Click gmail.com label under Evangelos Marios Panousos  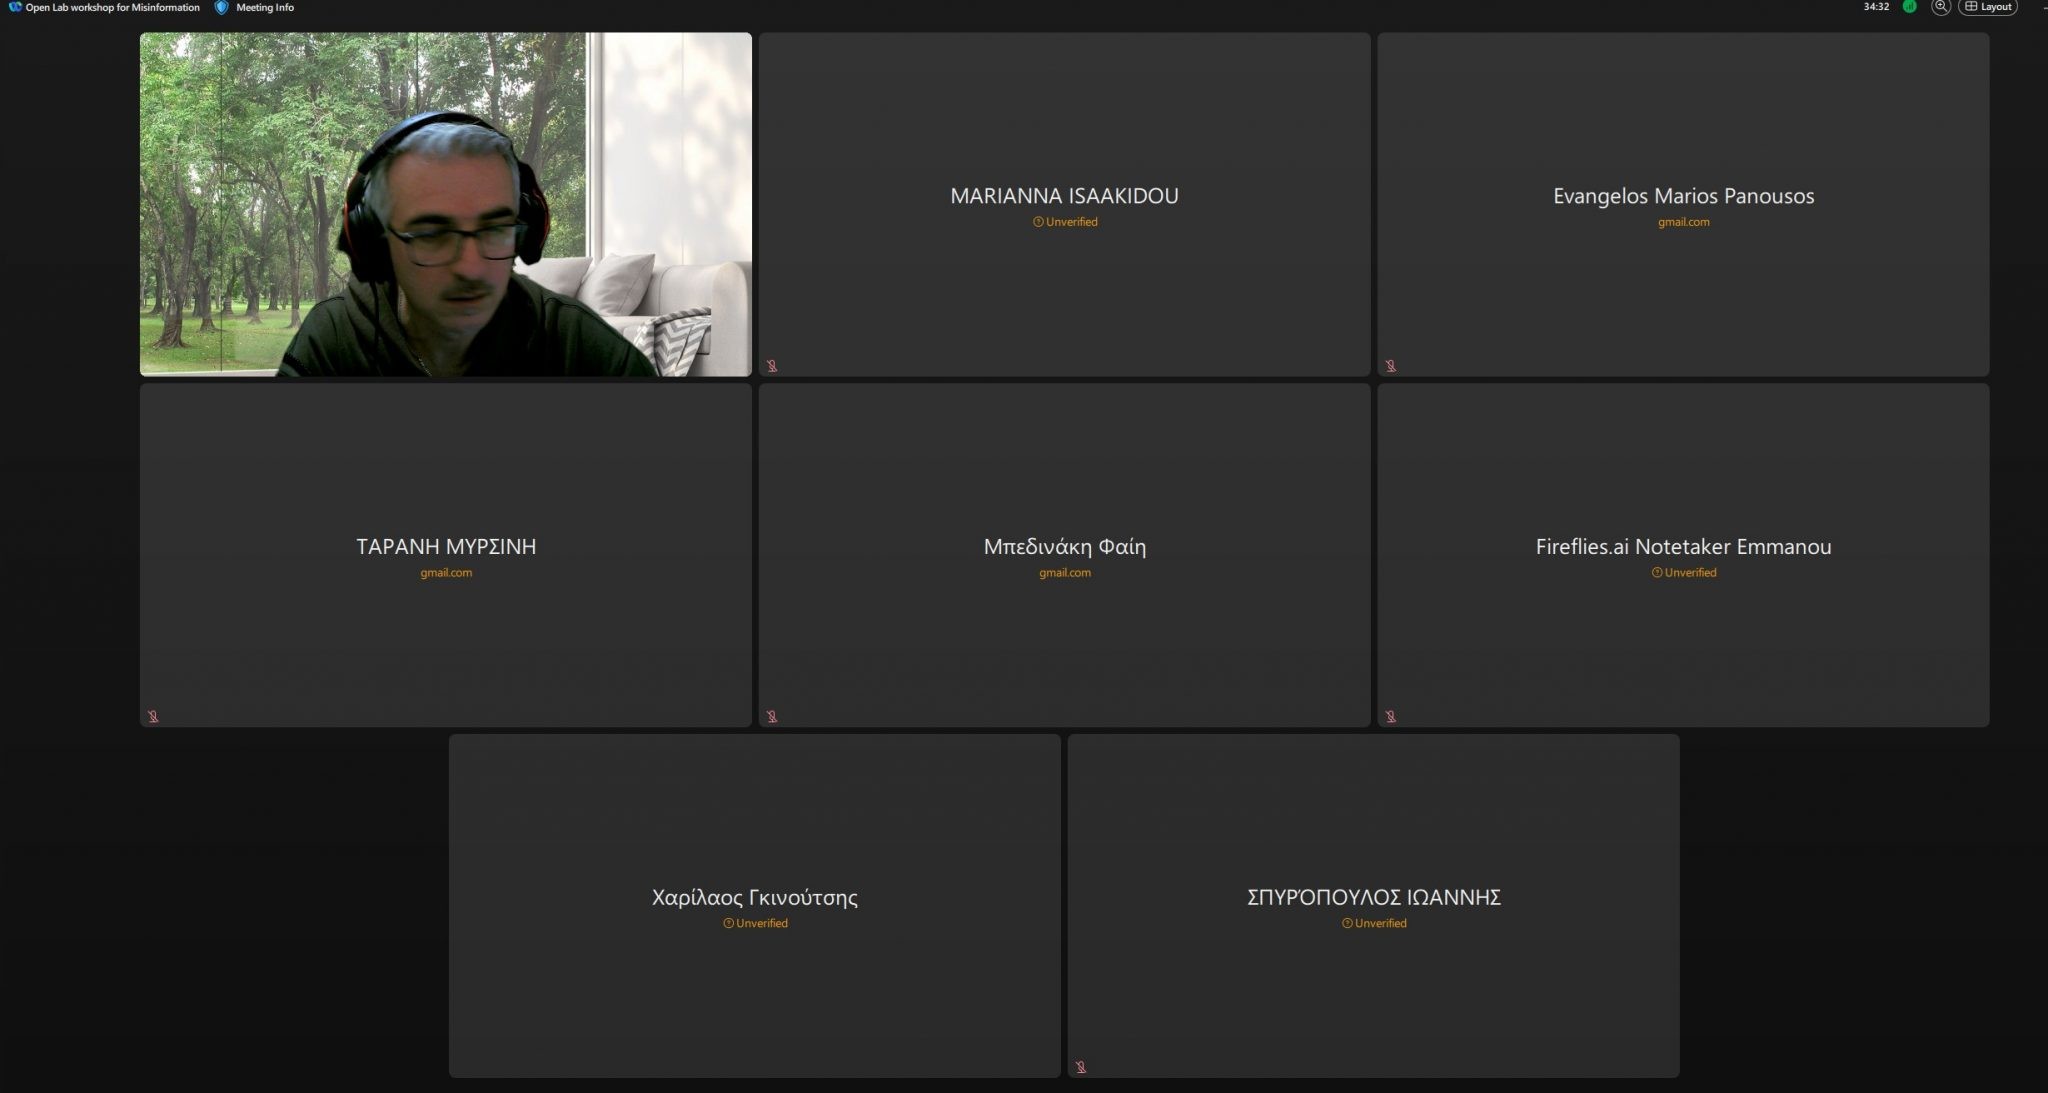[x=1683, y=222]
